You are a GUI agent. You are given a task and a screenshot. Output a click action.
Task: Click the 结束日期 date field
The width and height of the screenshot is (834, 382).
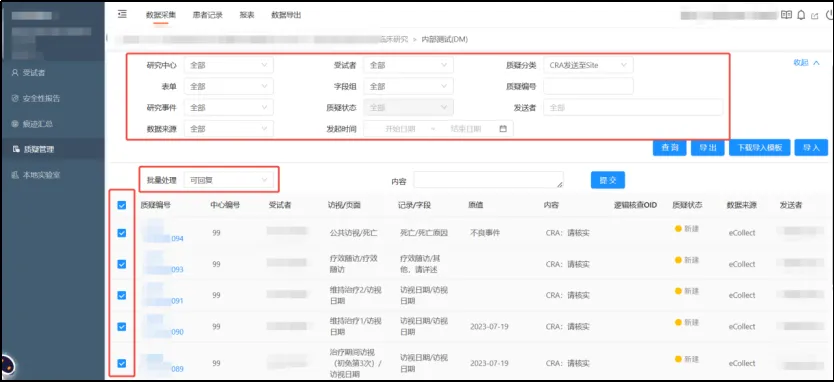466,129
